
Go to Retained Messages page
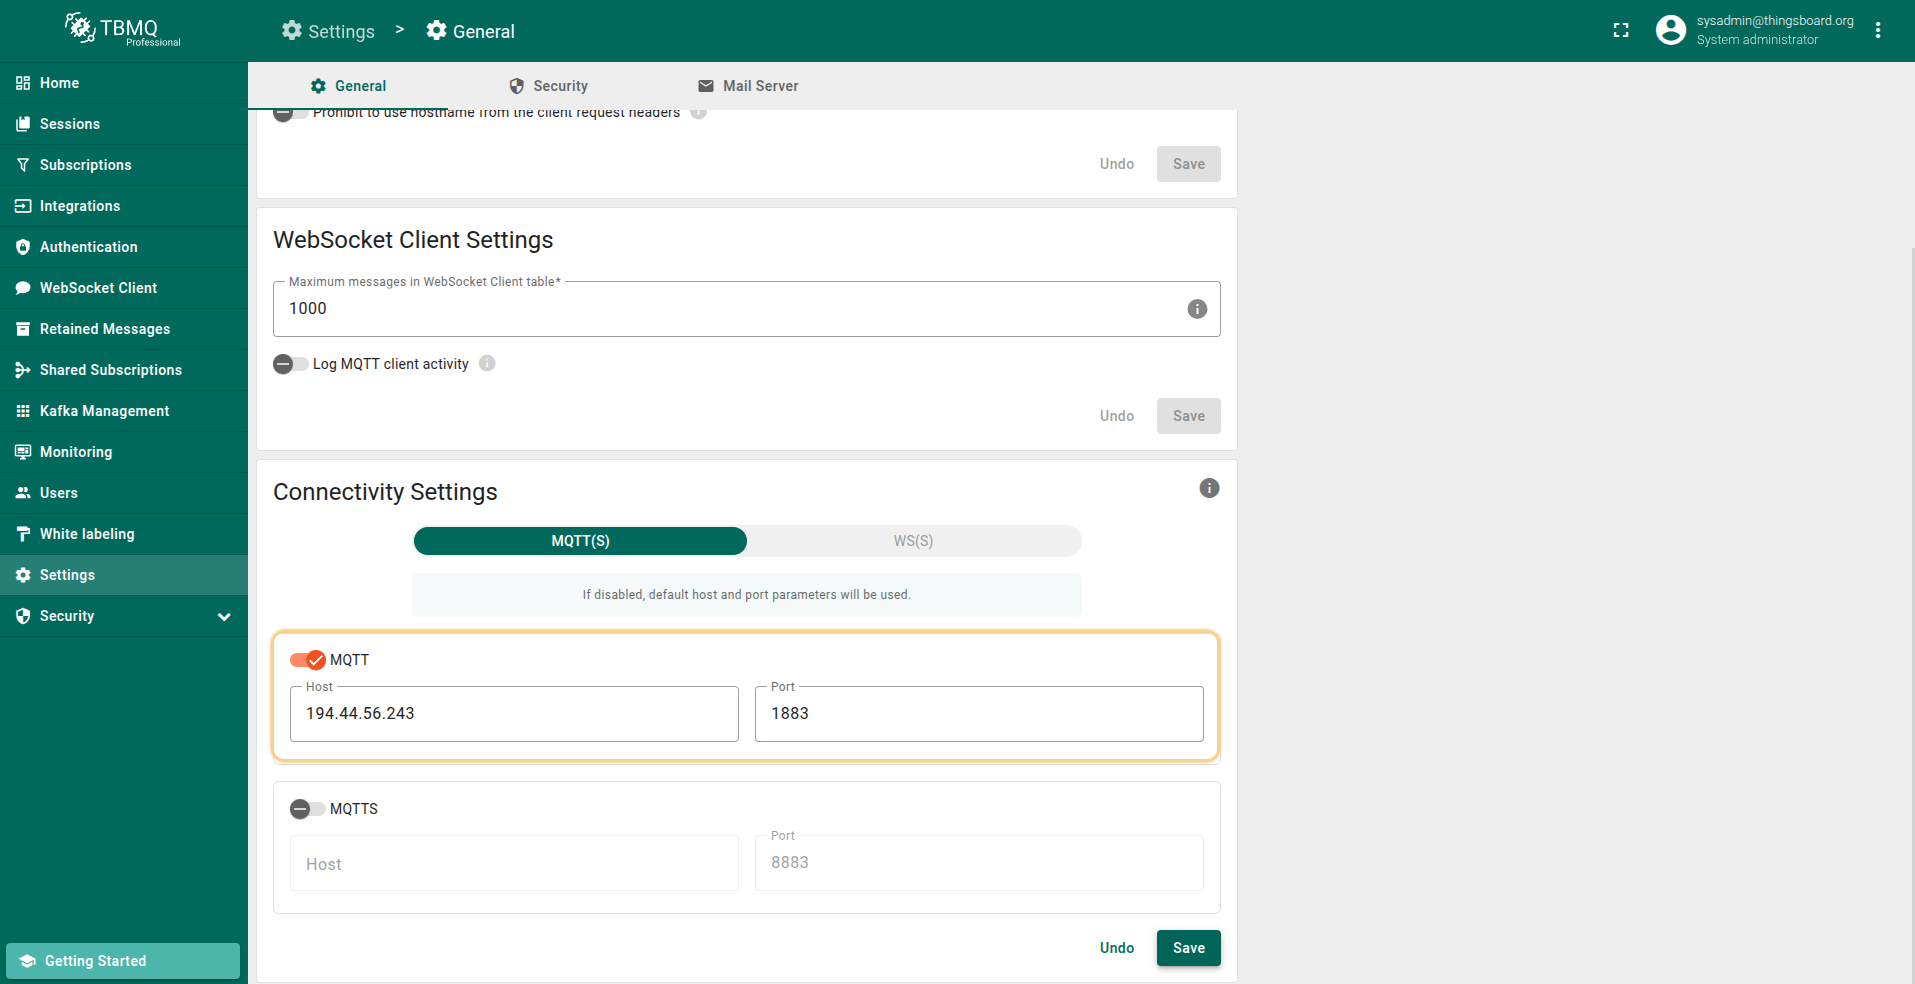click(104, 329)
